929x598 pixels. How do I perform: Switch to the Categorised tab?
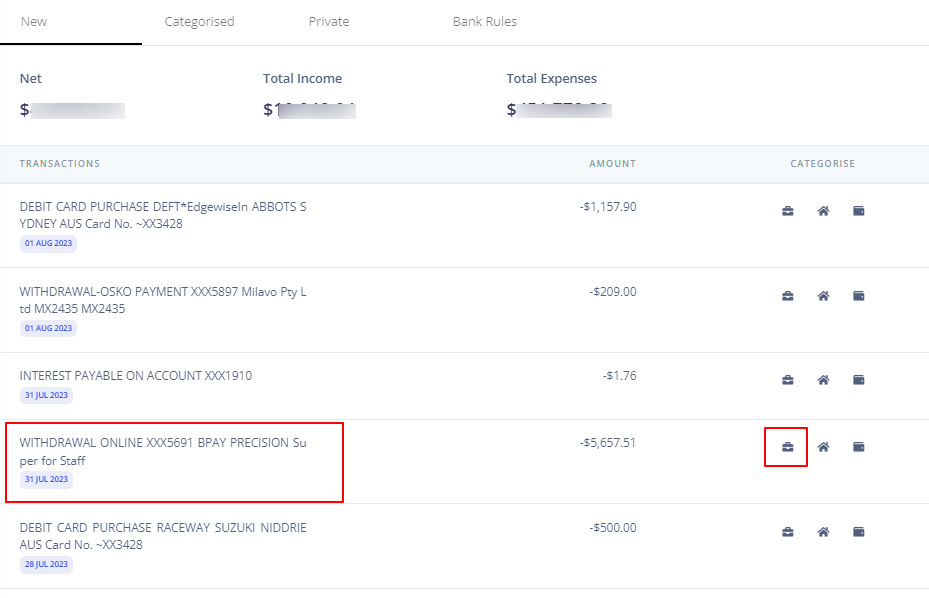pyautogui.click(x=199, y=22)
